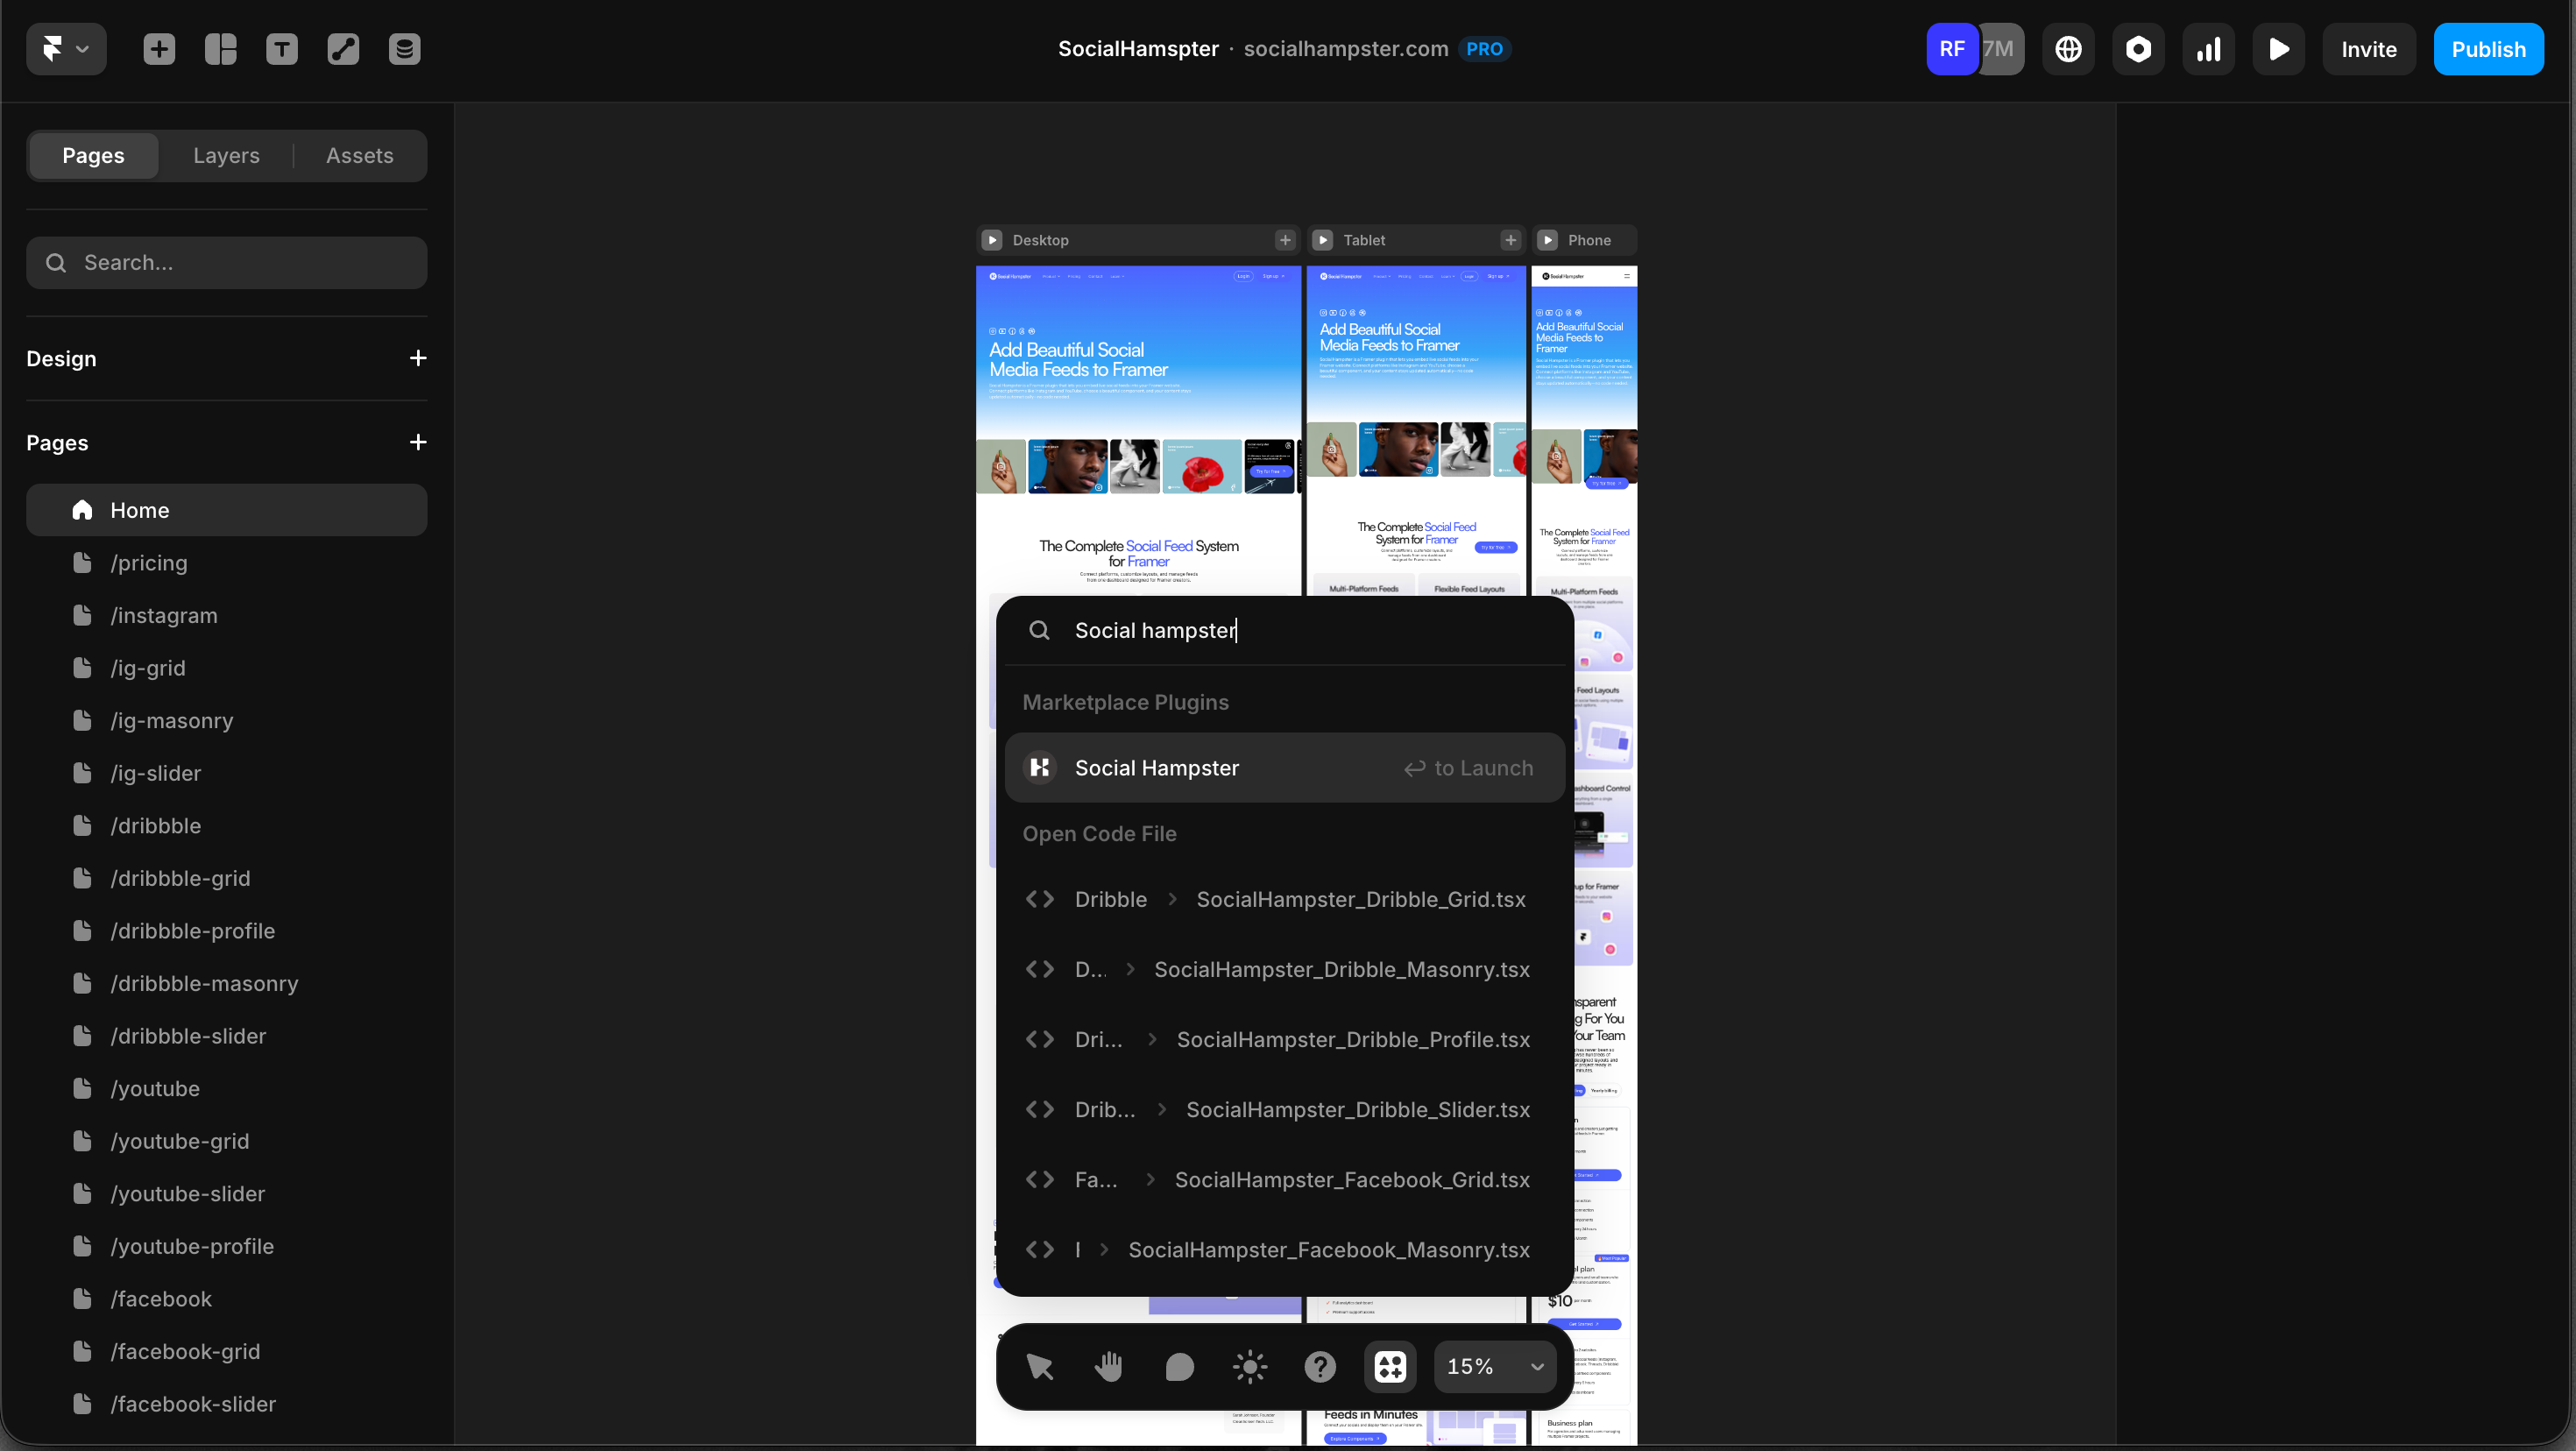Click the Desktop frame thumbnail

[x=1138, y=430]
